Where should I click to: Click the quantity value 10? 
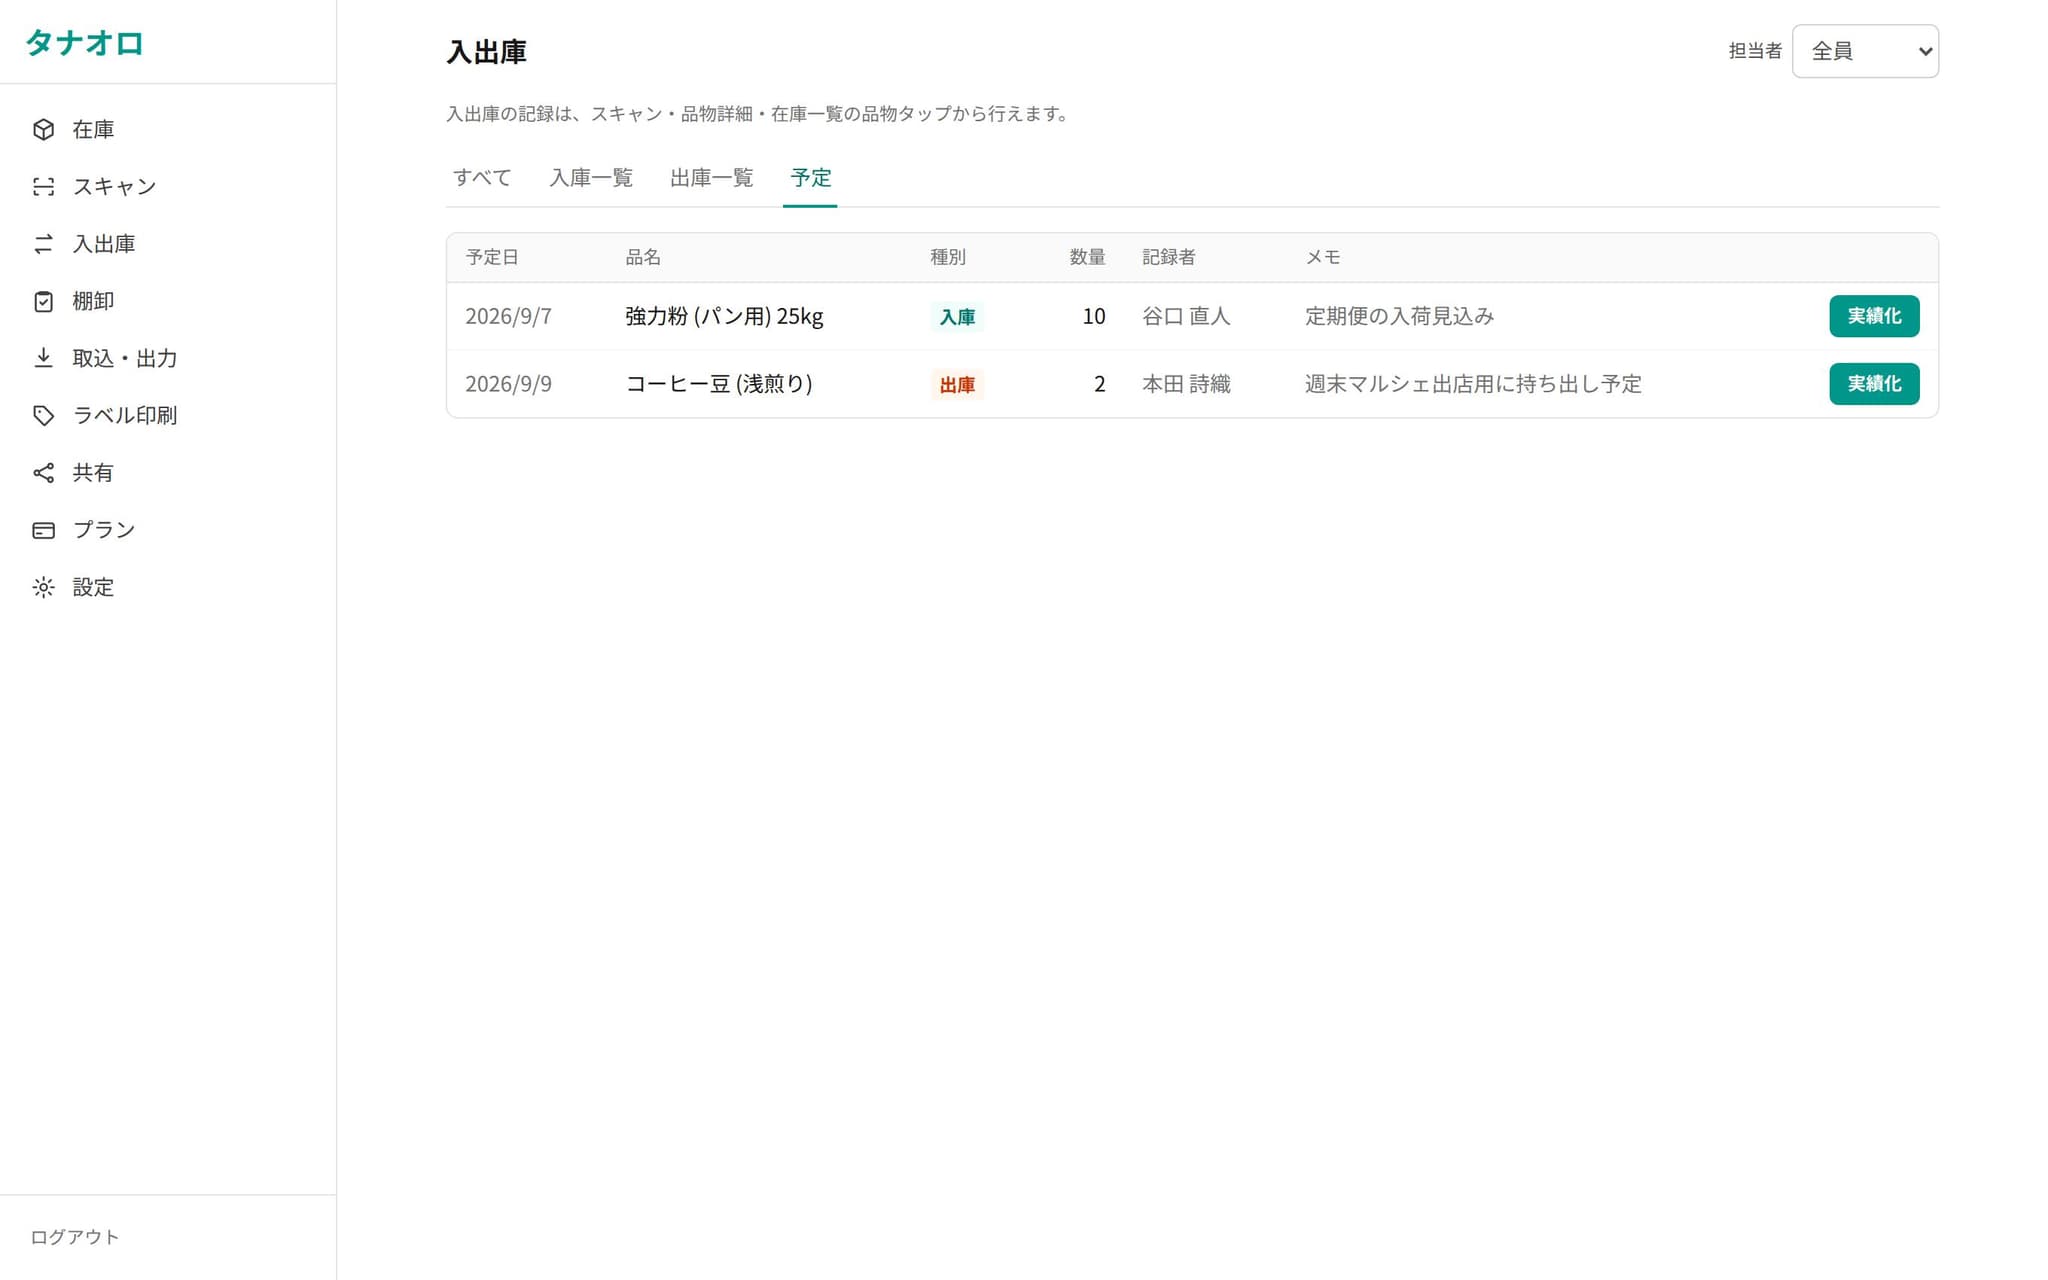(x=1094, y=316)
